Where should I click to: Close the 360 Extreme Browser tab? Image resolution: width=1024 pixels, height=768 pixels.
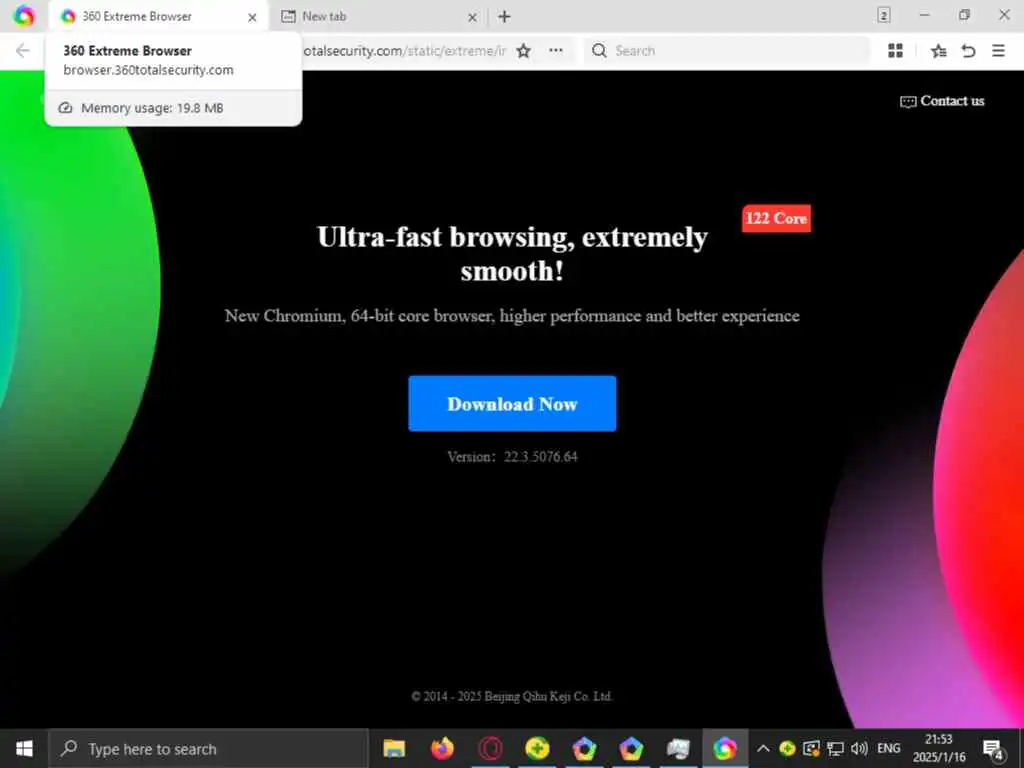[252, 18]
